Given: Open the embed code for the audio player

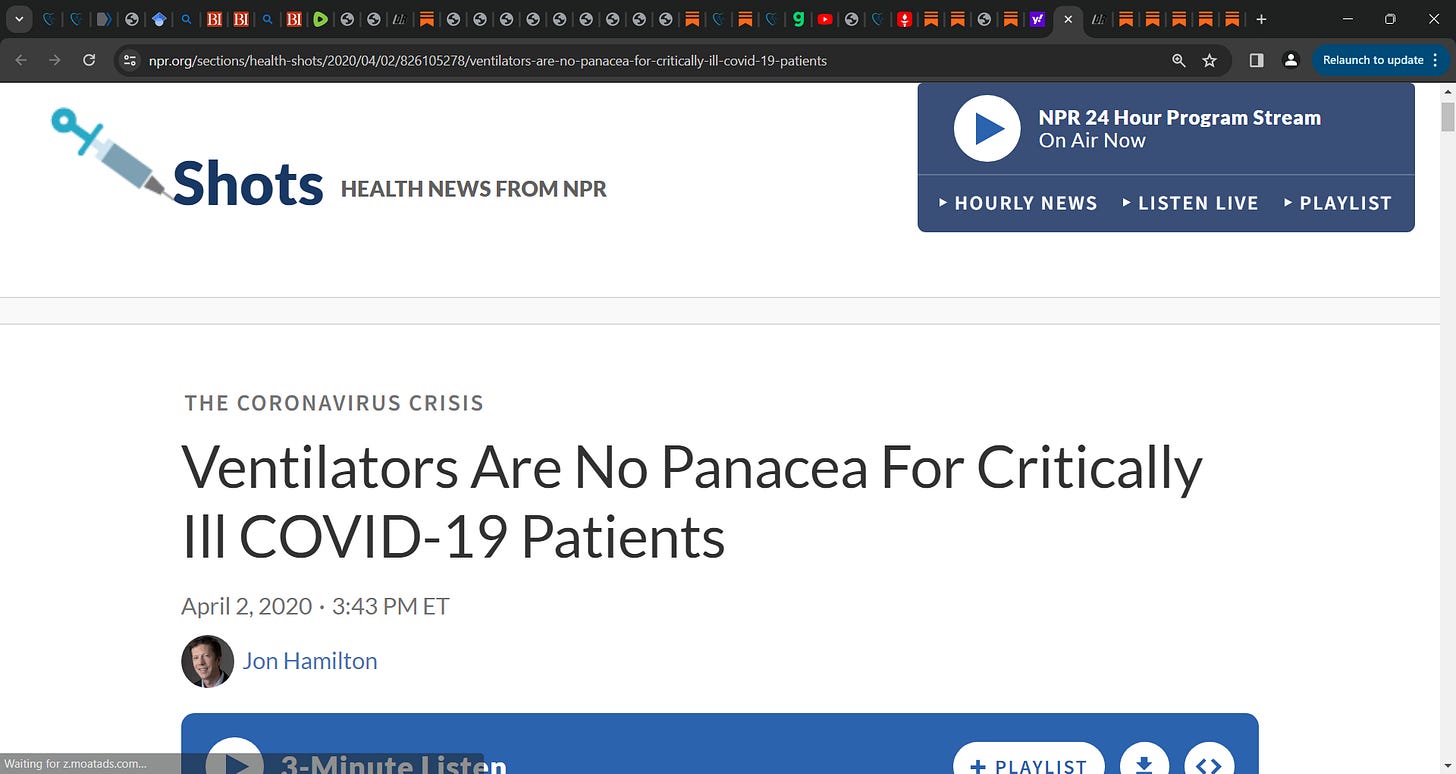Looking at the screenshot, I should coord(1209,763).
